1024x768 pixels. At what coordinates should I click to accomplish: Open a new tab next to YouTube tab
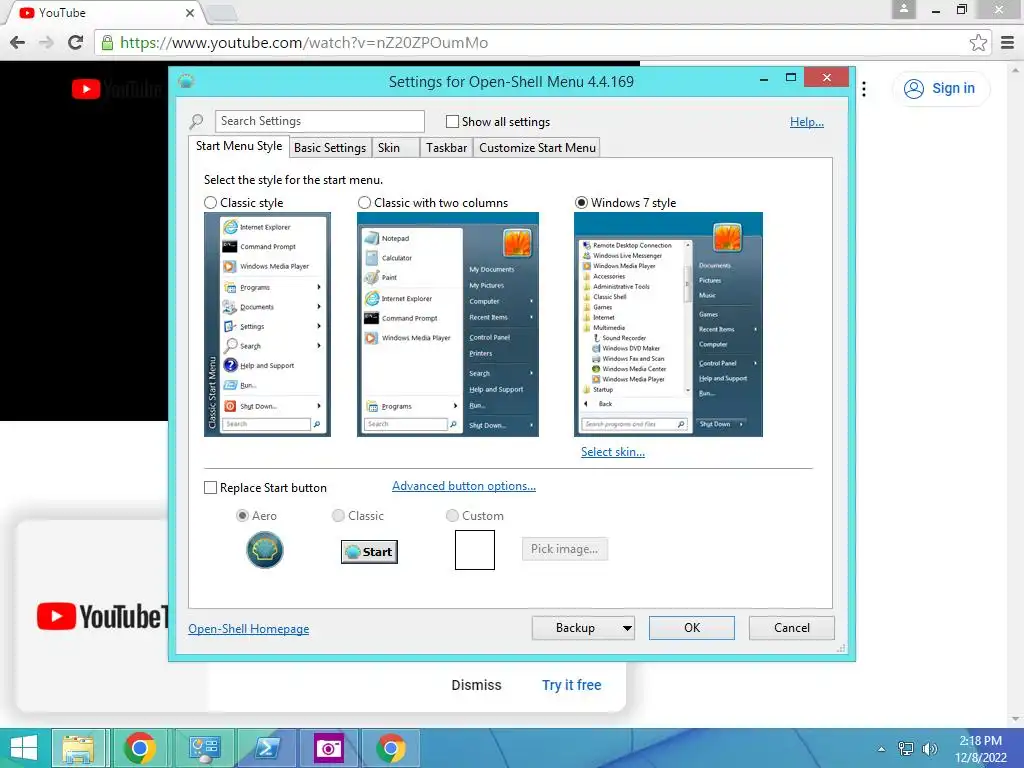pyautogui.click(x=222, y=13)
